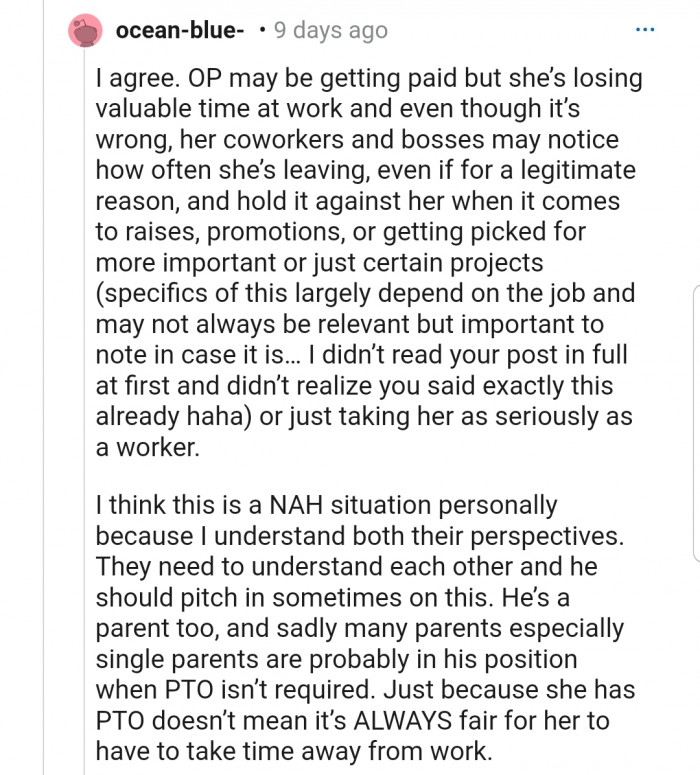This screenshot has width=700, height=775.
Task: Open the ocean-blue- user profile link
Action: tap(180, 31)
